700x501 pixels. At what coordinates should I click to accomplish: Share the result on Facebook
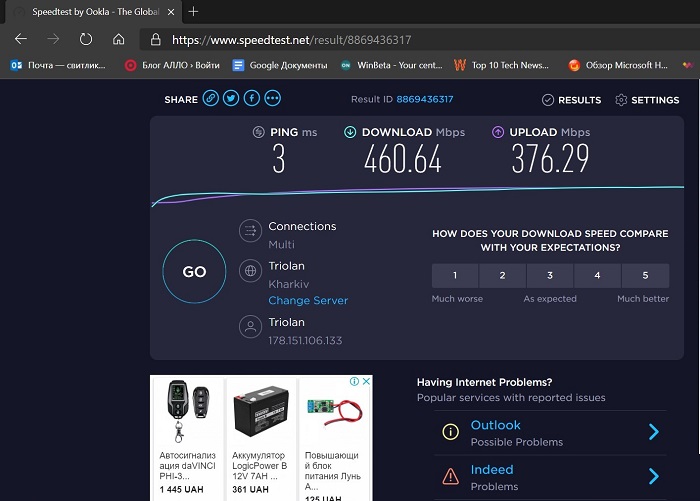click(252, 98)
